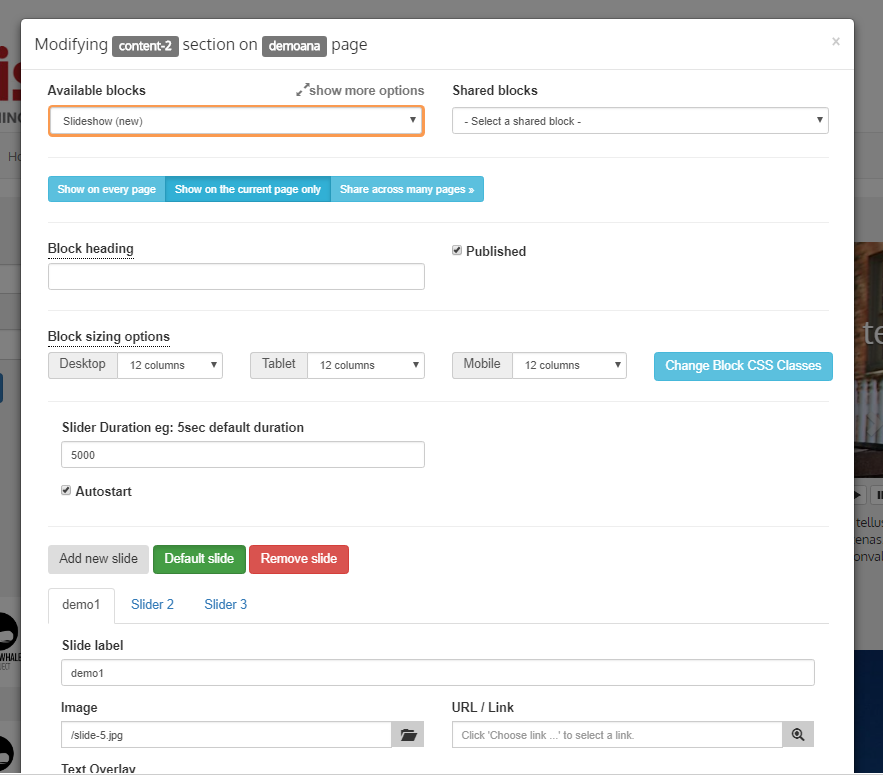Image resolution: width=883 pixels, height=775 pixels.
Task: Click the folder icon beside Image field
Action: 408,734
